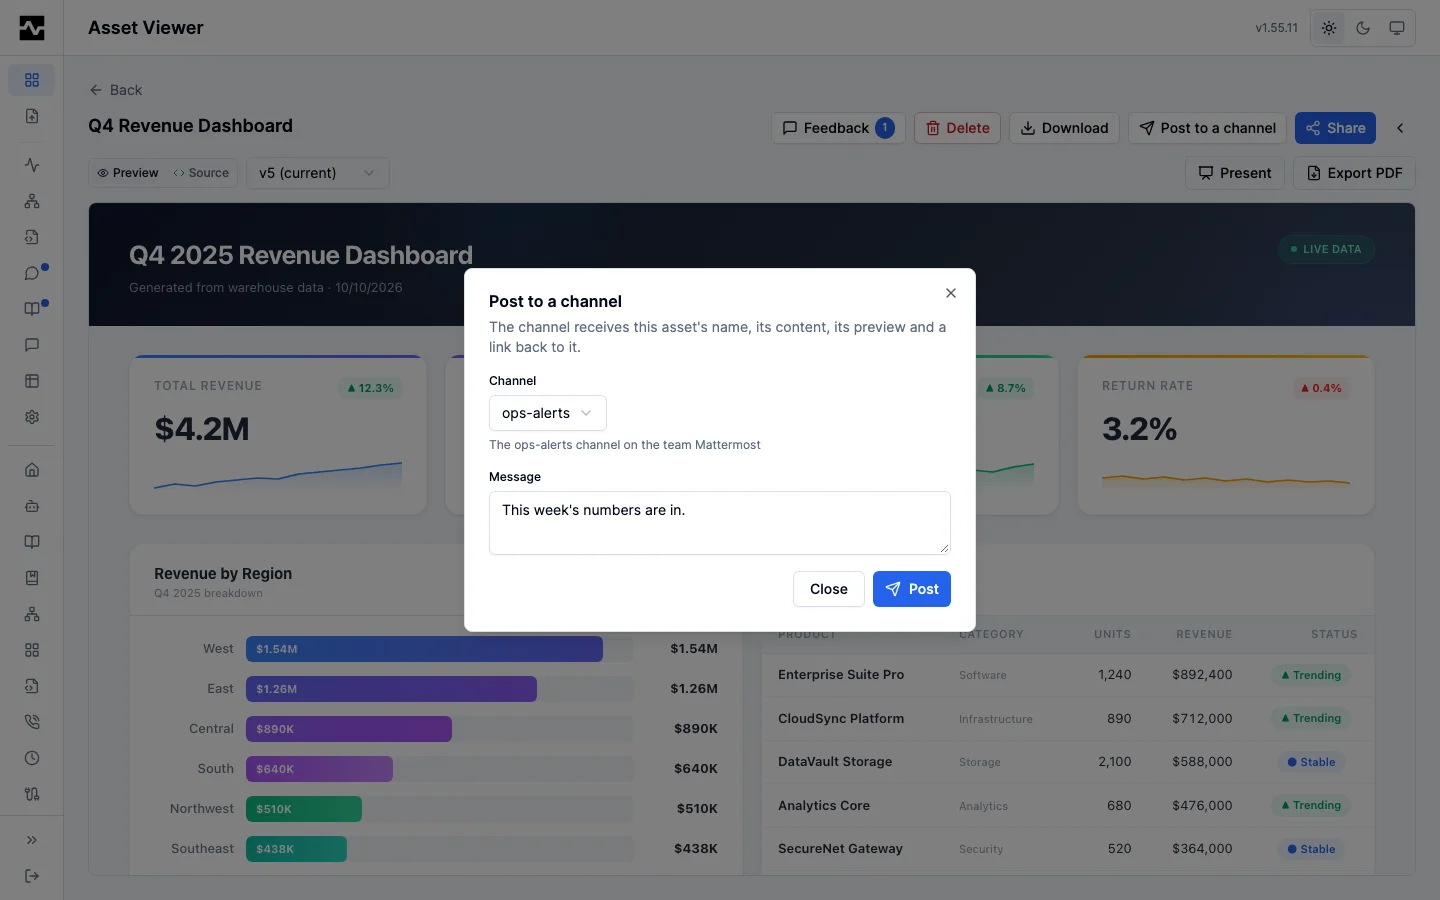Open the bookmarked notebook sidebar icon

pos(32,578)
